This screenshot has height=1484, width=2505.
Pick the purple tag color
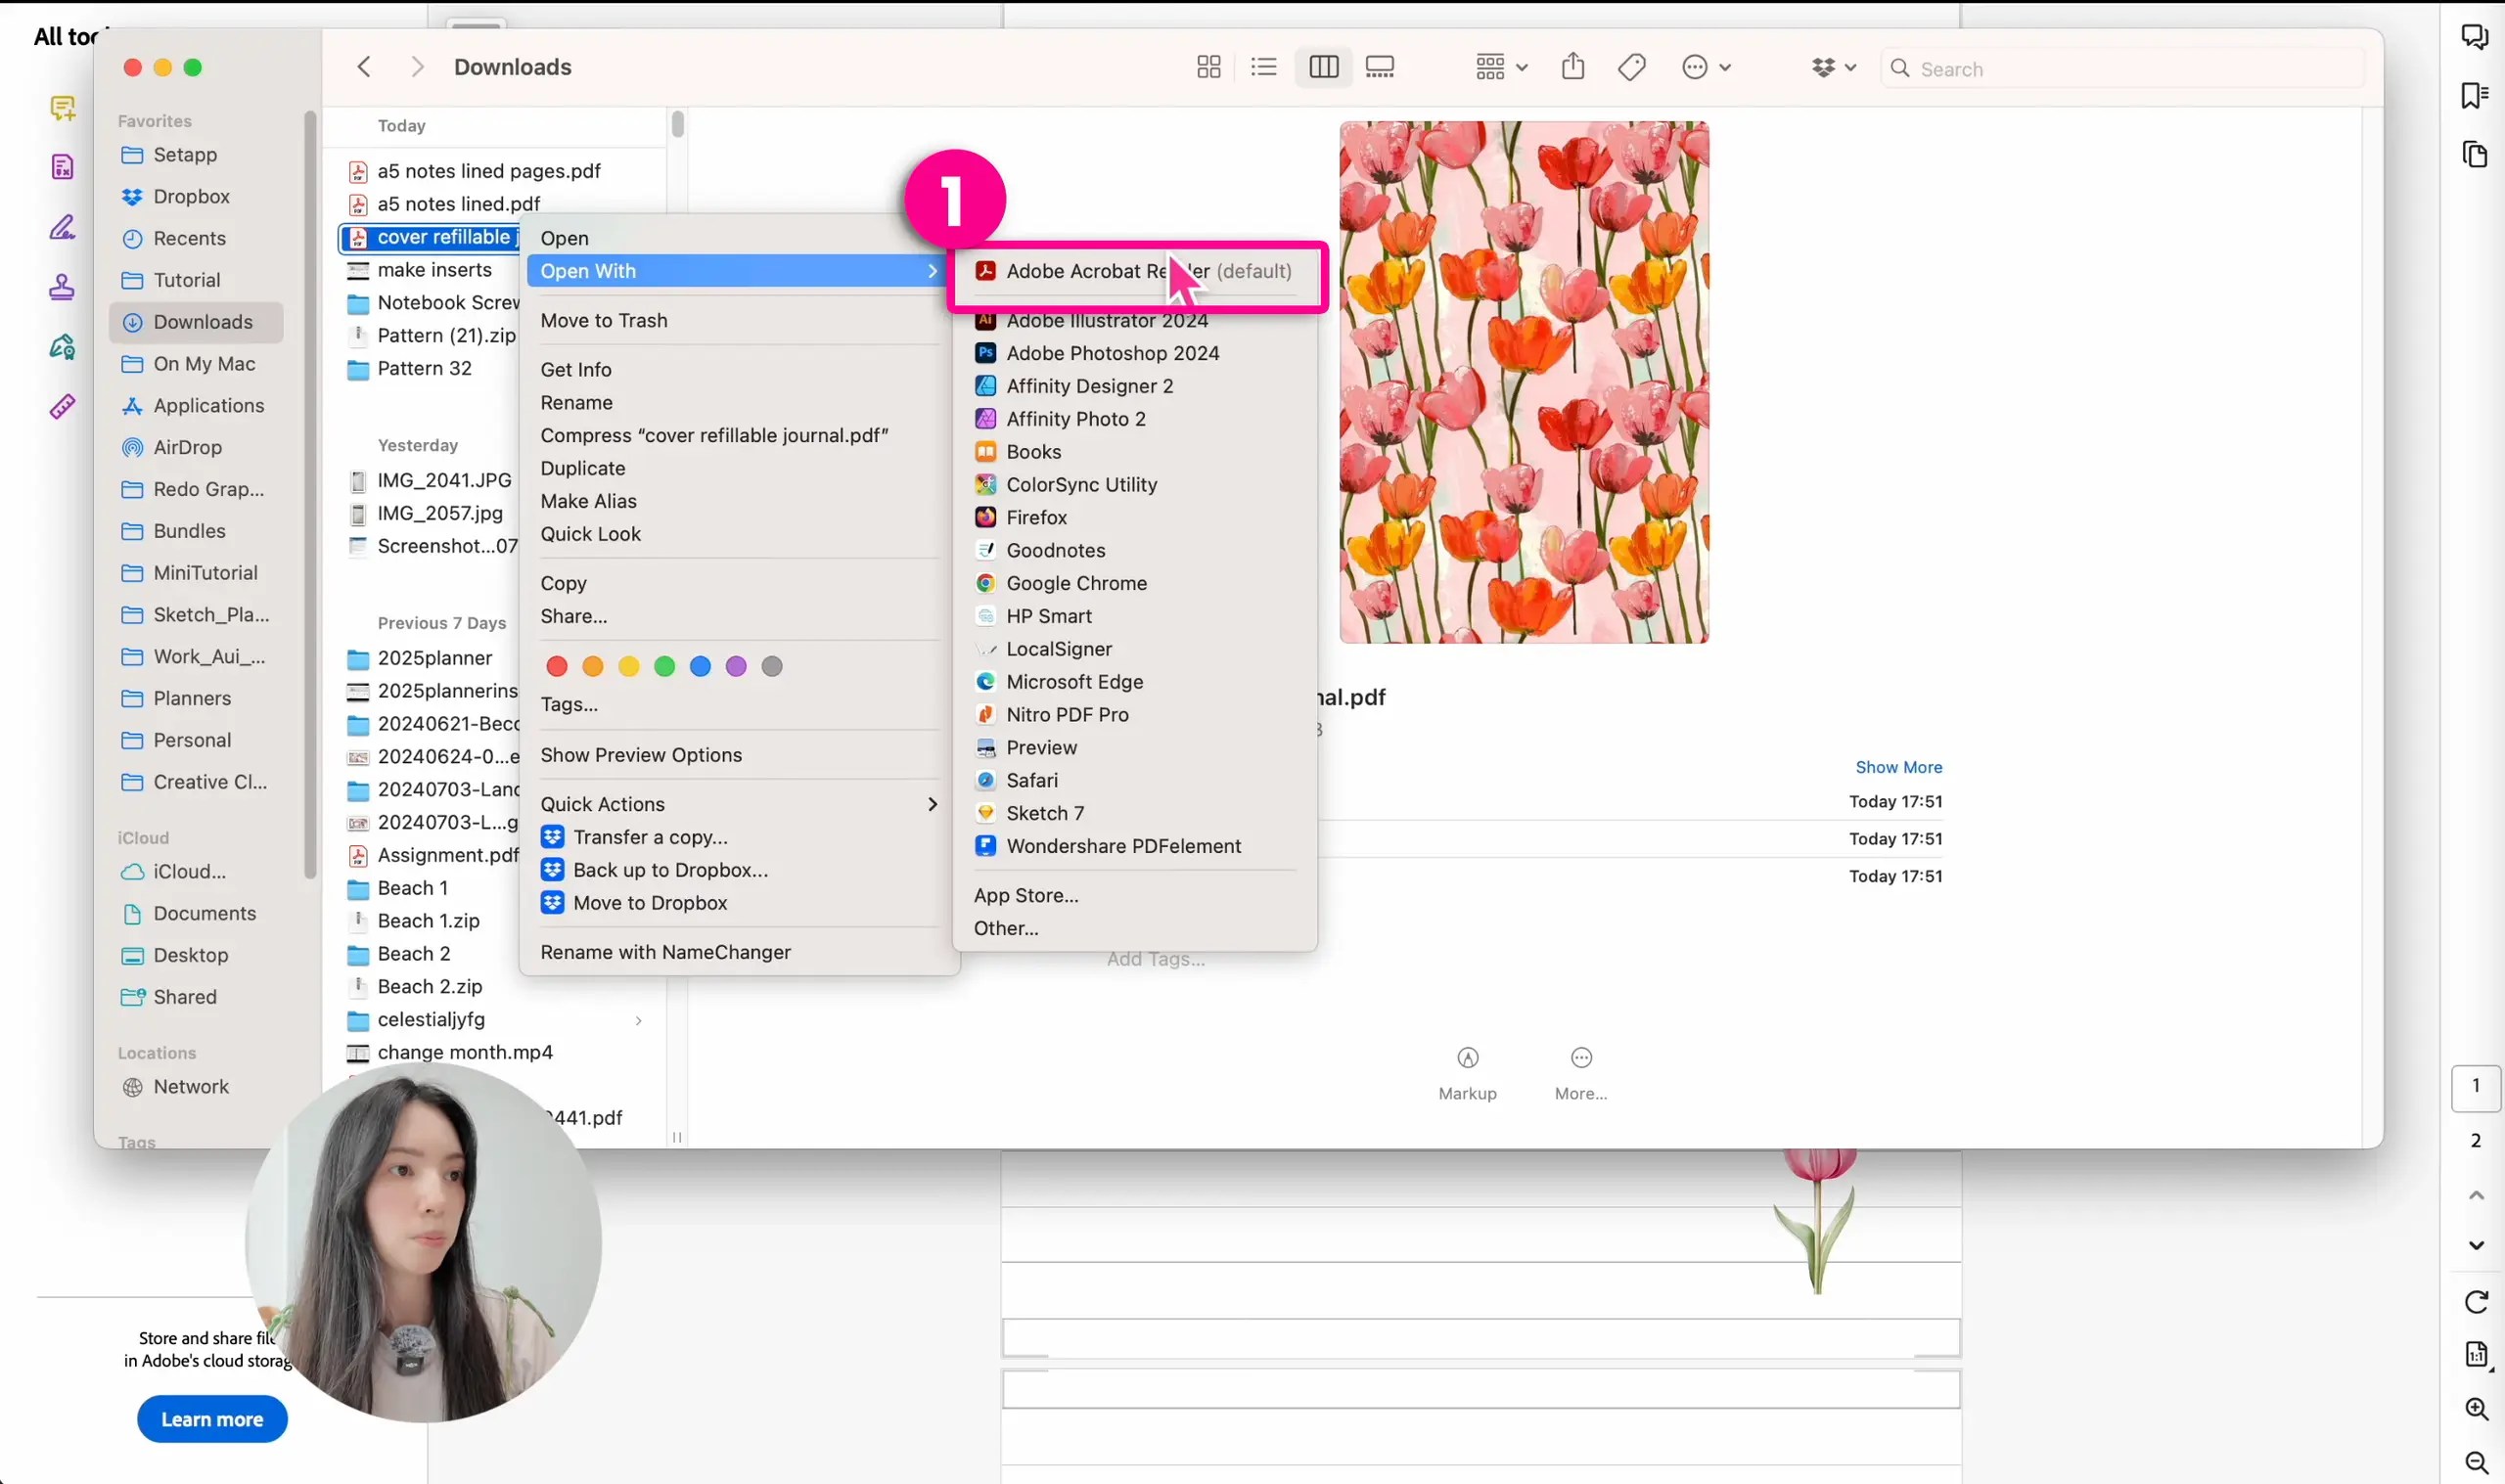(736, 666)
